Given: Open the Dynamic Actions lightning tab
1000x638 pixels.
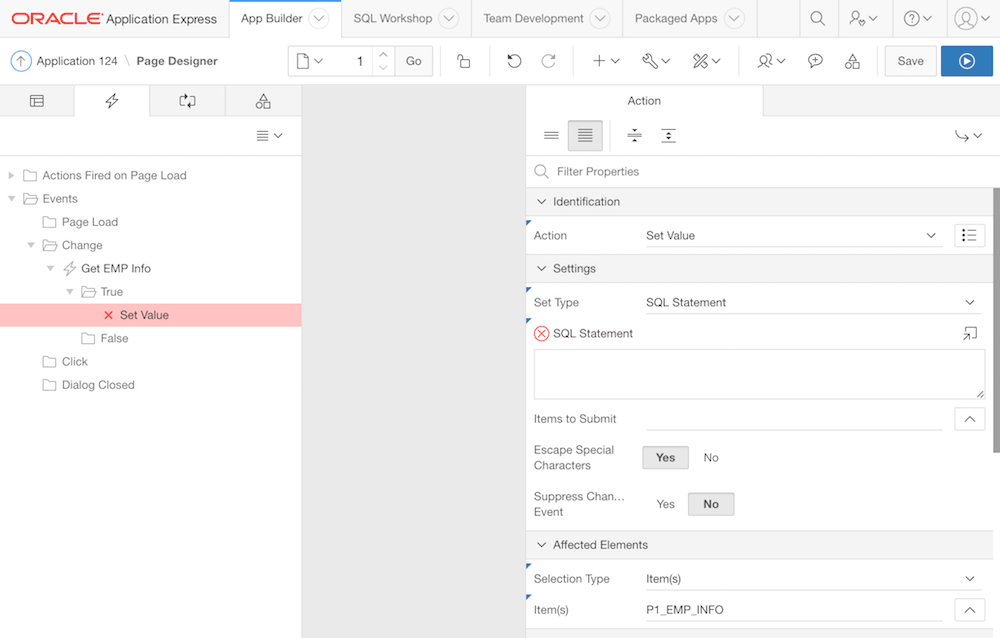Looking at the screenshot, I should 112,101.
